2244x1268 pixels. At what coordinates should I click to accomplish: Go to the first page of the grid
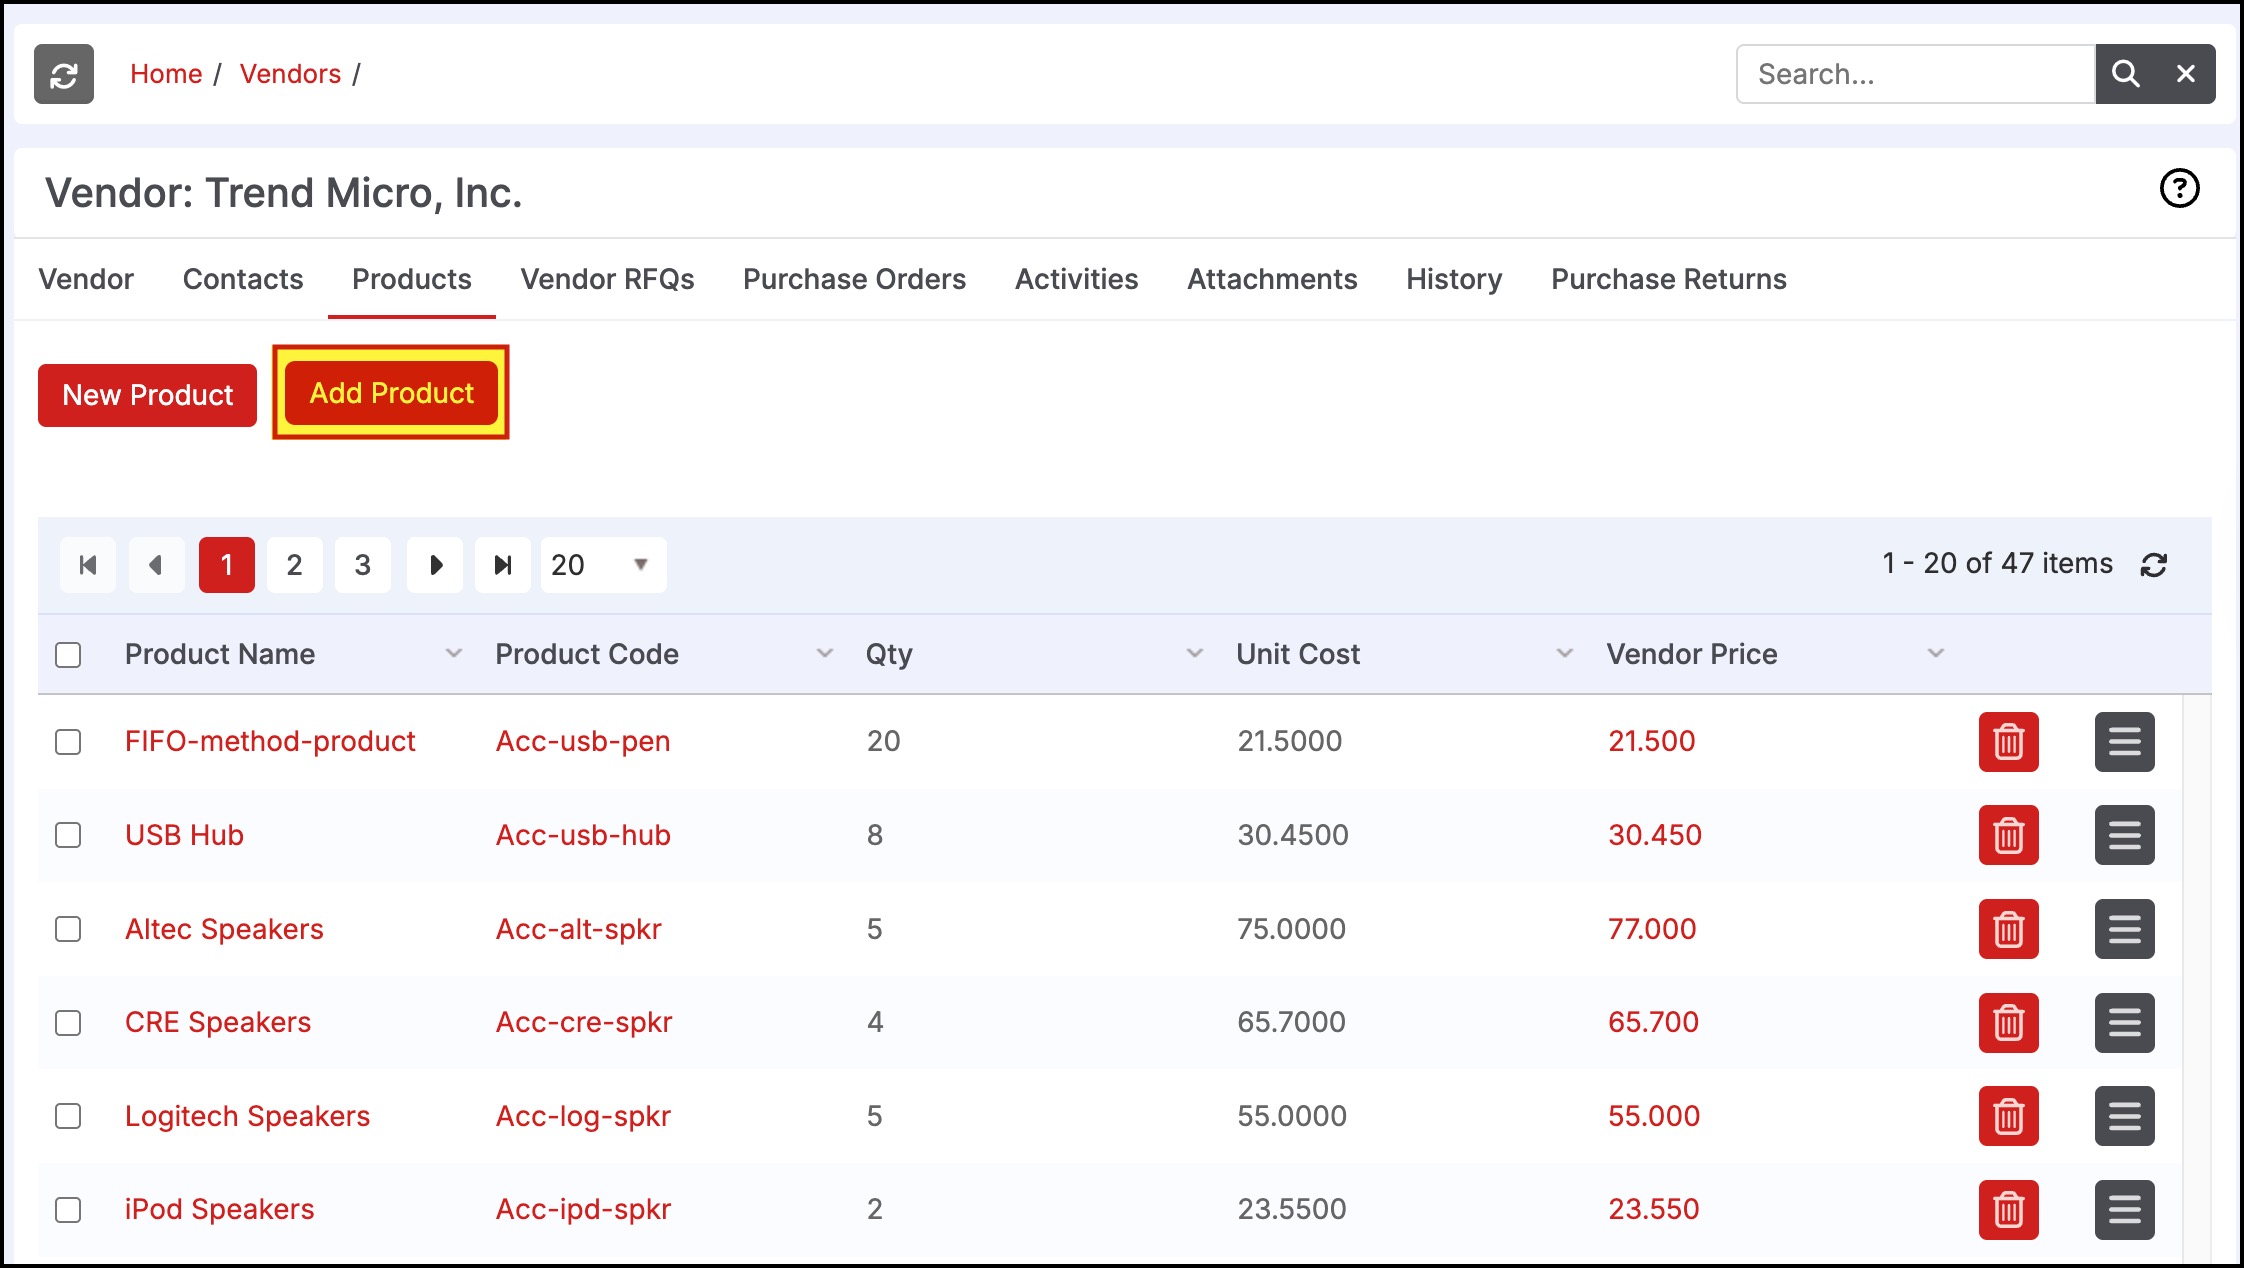(x=88, y=565)
